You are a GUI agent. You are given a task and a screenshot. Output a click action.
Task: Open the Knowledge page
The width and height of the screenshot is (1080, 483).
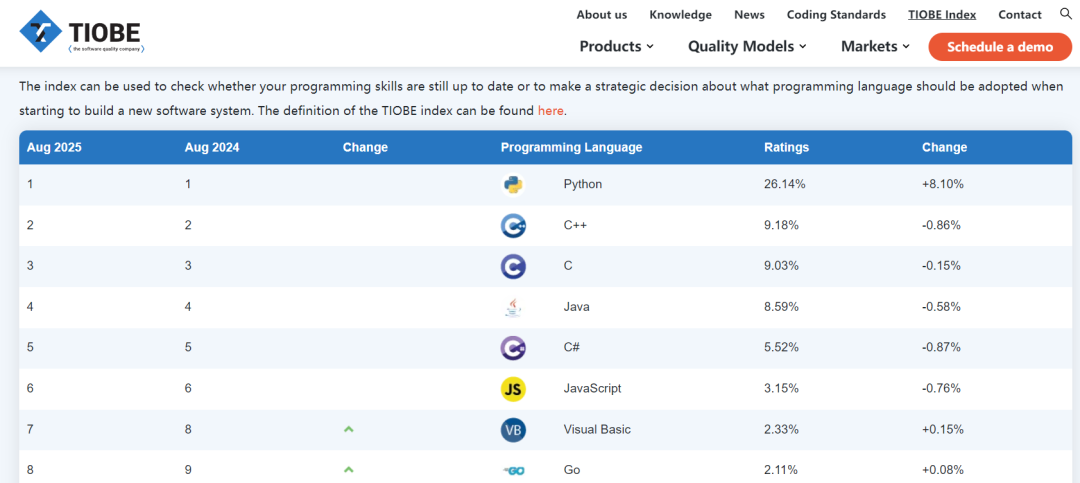pyautogui.click(x=681, y=14)
